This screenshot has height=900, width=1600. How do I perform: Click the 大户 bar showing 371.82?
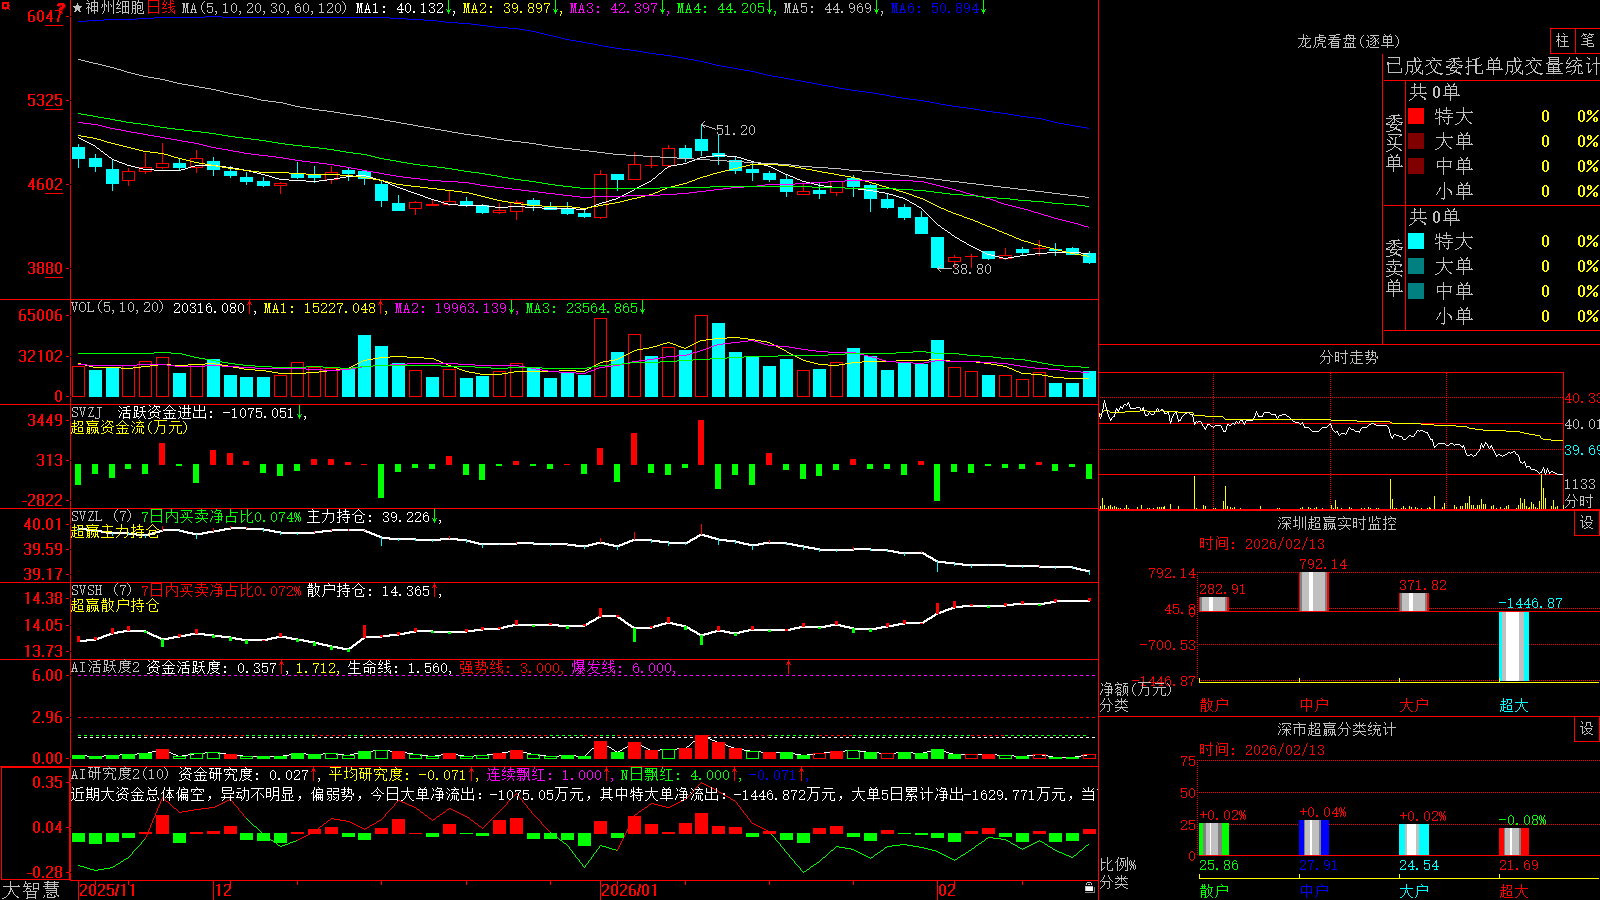[x=1414, y=602]
